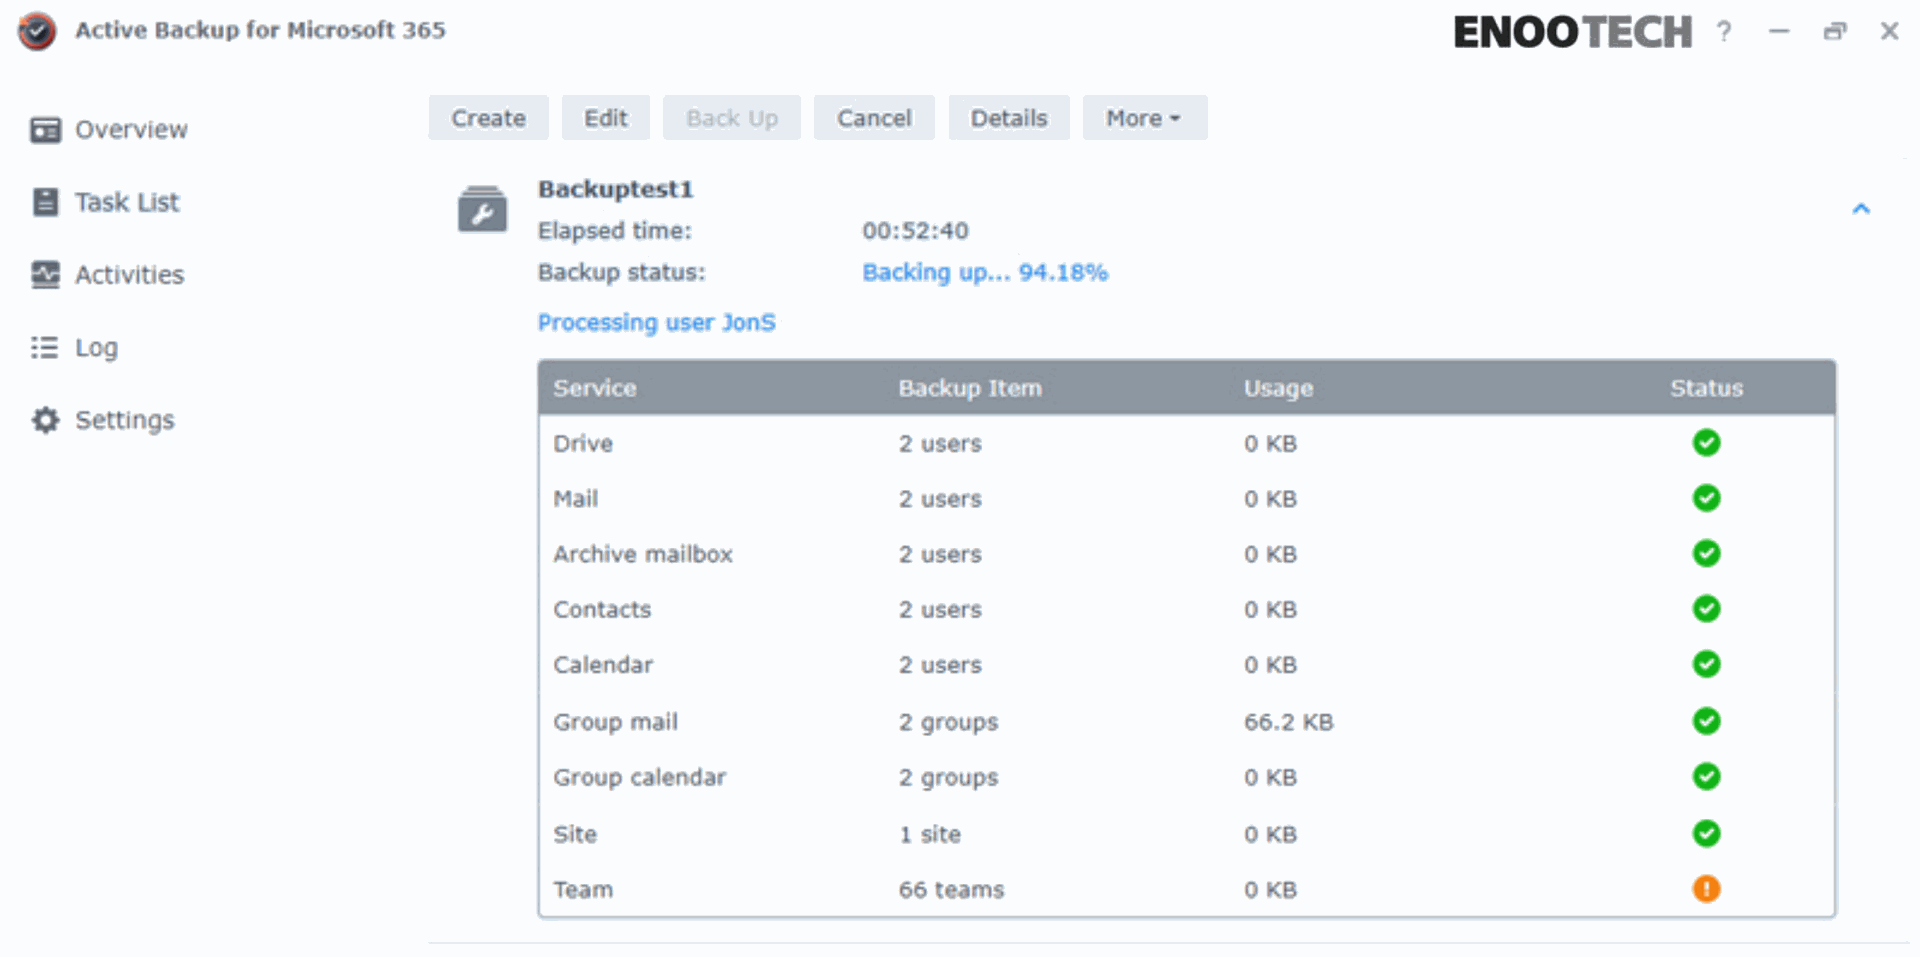Viewport: 1920px width, 957px height.
Task: Click the Log list icon
Action: [x=45, y=347]
